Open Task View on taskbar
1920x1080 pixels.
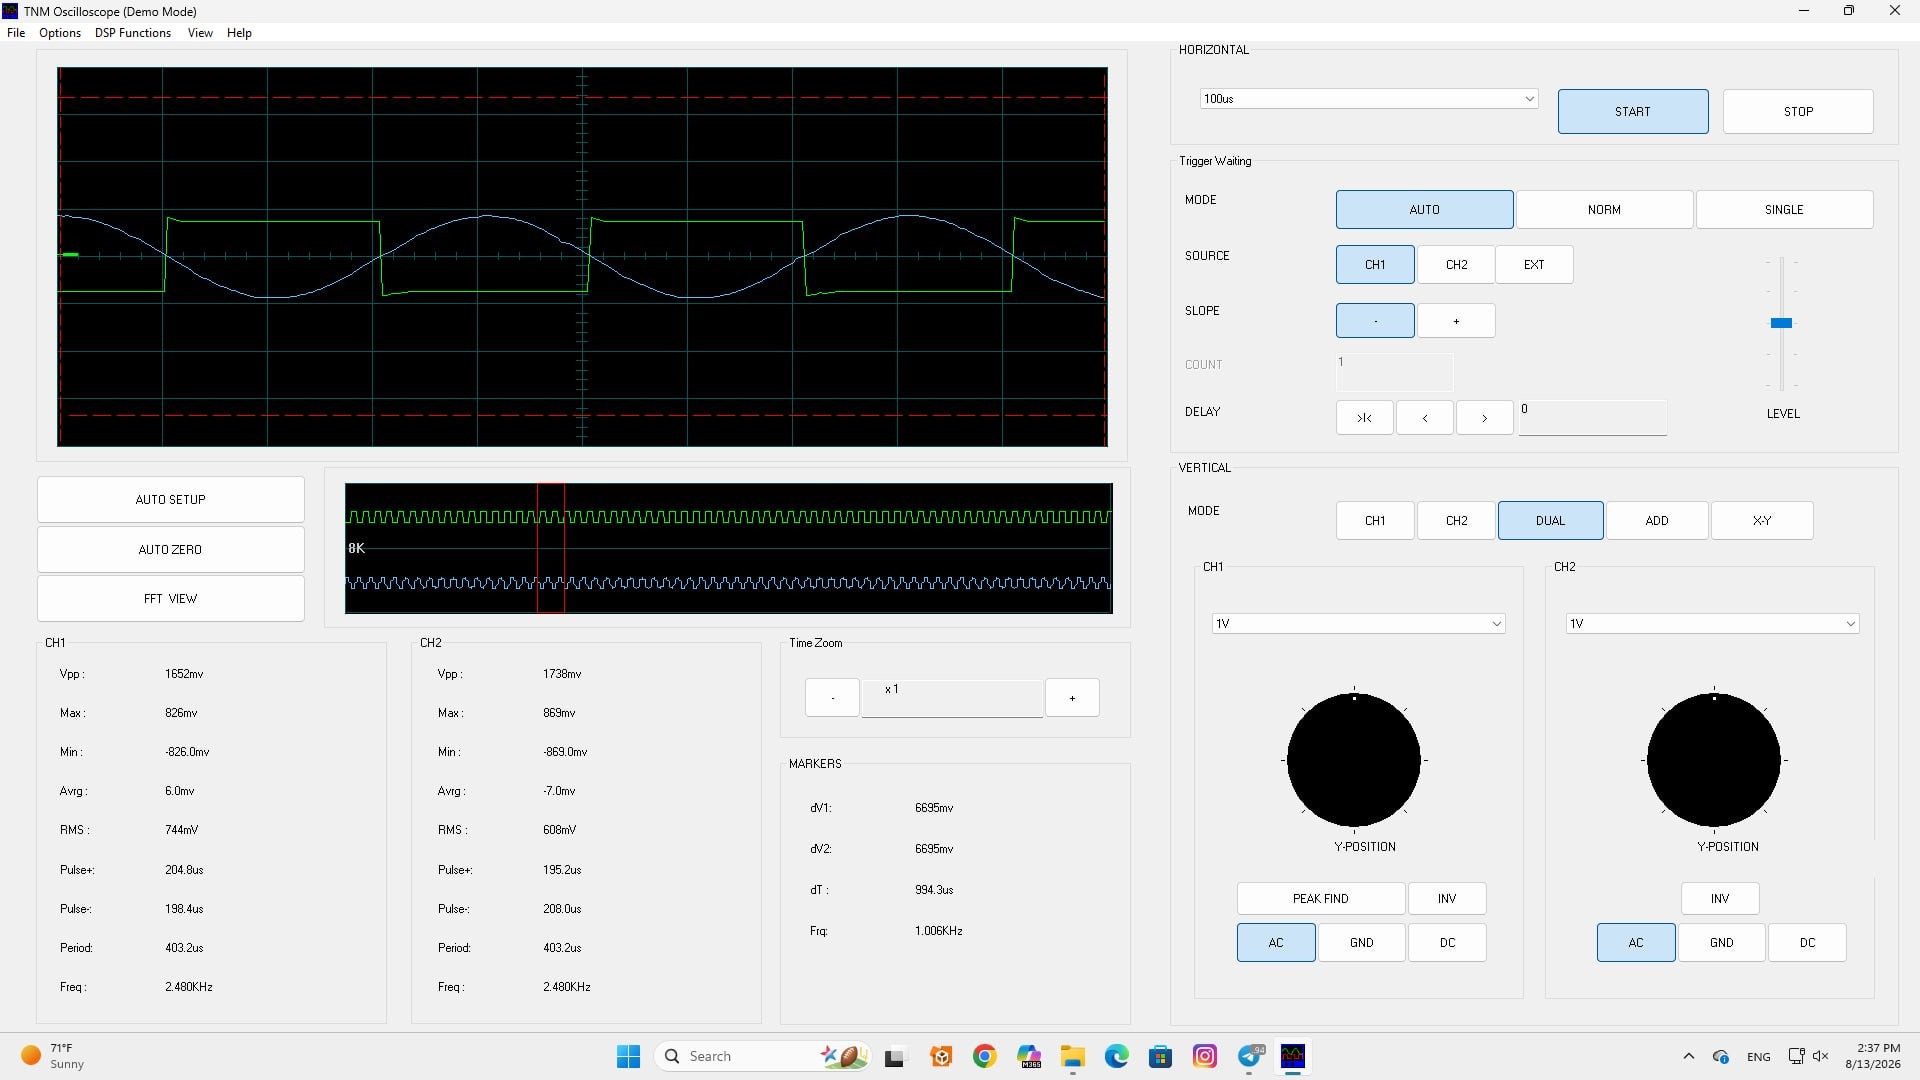[895, 1056]
